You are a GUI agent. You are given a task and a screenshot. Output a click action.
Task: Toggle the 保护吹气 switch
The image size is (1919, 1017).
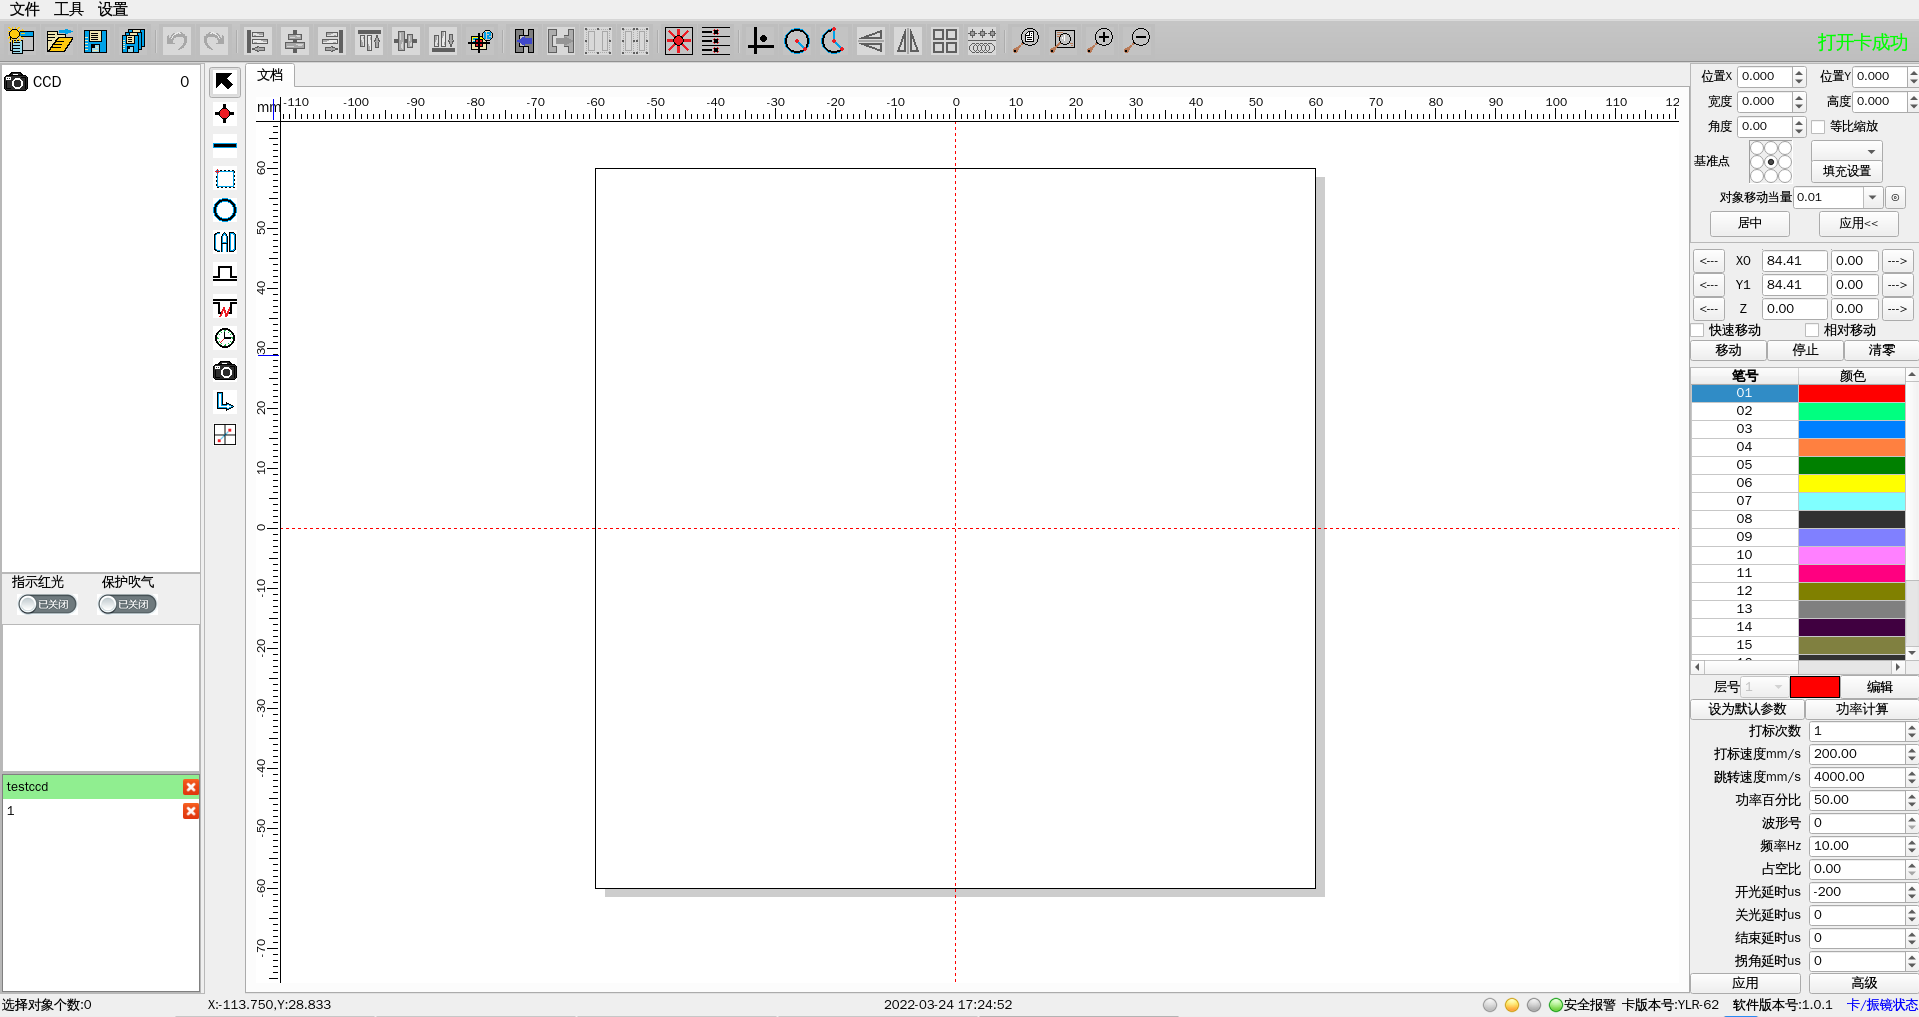pos(127,604)
